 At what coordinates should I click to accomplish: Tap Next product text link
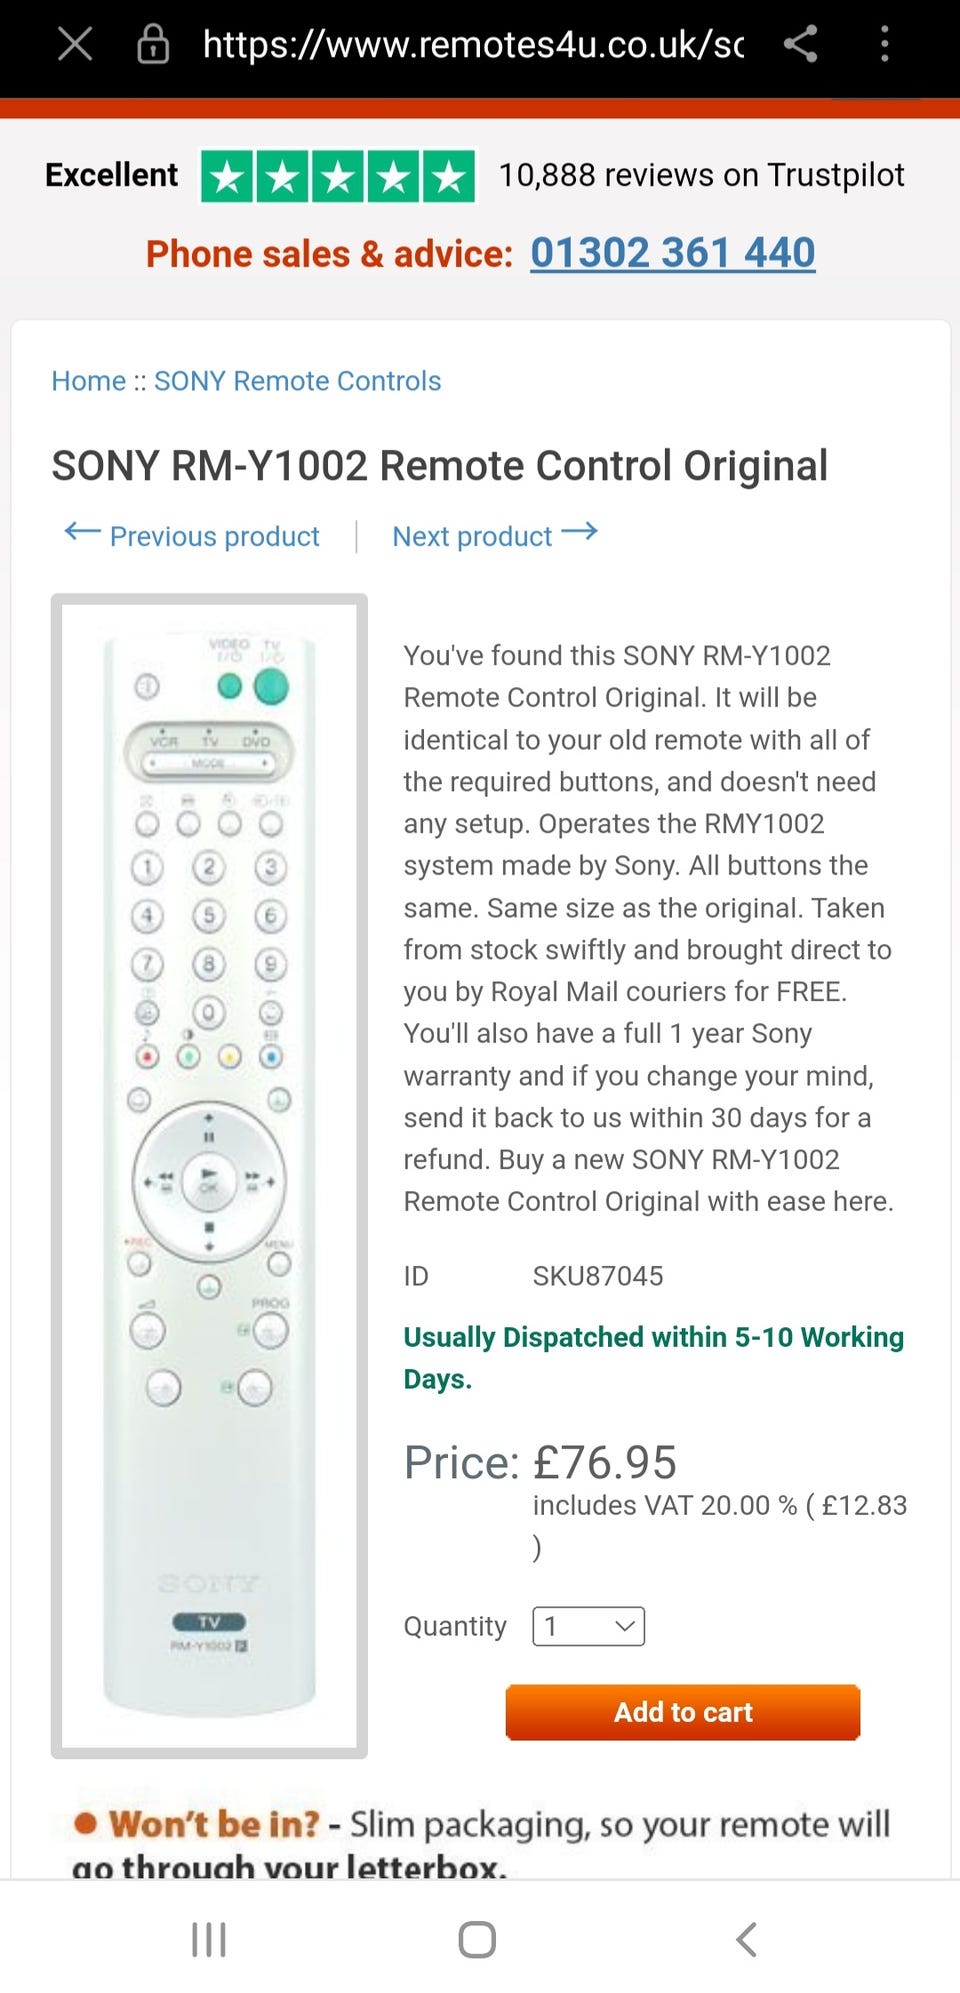[x=471, y=537]
